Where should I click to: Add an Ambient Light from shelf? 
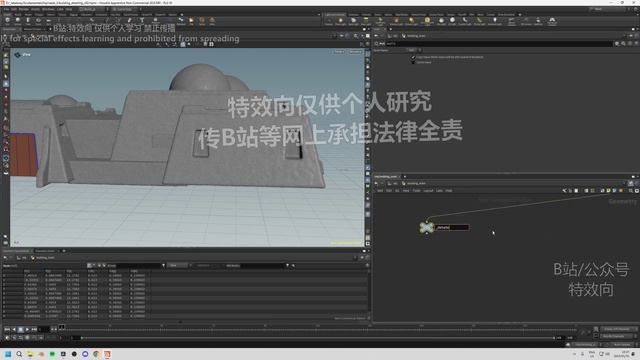495,21
